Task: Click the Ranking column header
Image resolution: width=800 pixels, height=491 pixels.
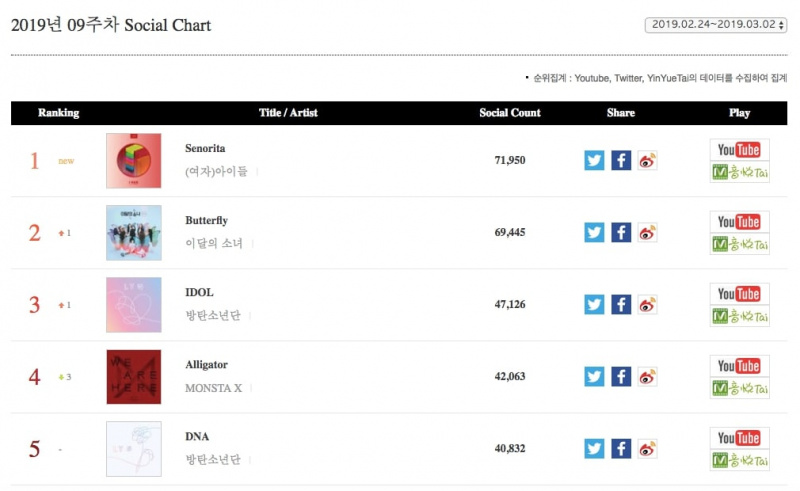Action: 59,113
